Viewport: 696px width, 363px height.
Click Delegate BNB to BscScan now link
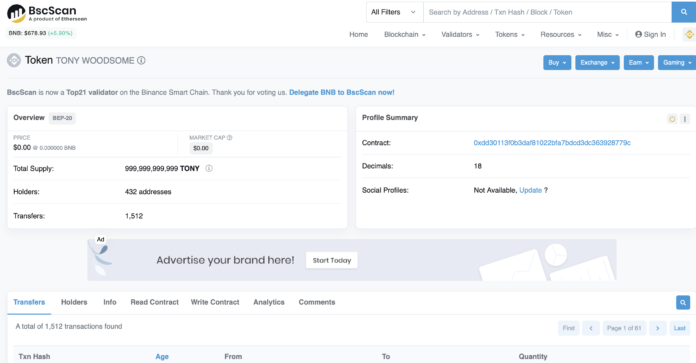click(342, 92)
